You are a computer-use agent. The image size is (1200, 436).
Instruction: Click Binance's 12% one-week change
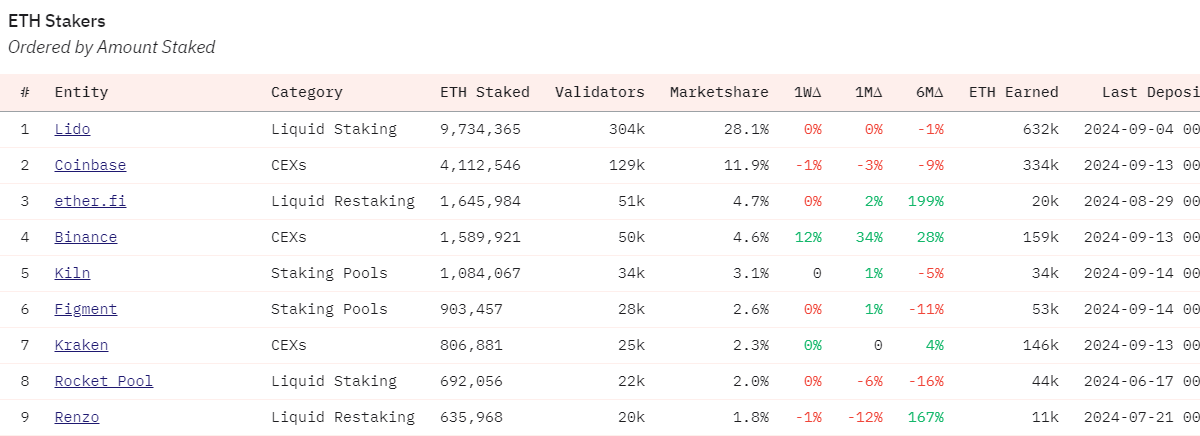click(809, 237)
